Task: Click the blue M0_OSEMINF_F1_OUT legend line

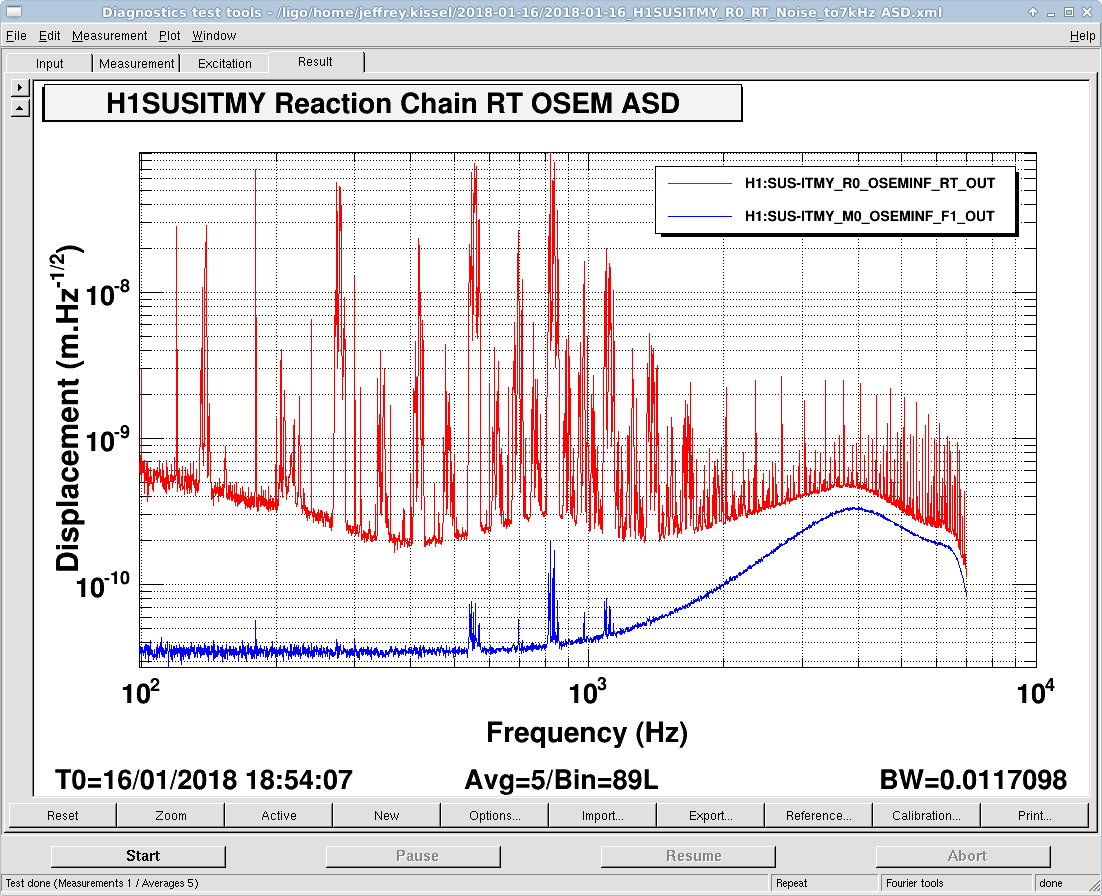Action: 699,216
